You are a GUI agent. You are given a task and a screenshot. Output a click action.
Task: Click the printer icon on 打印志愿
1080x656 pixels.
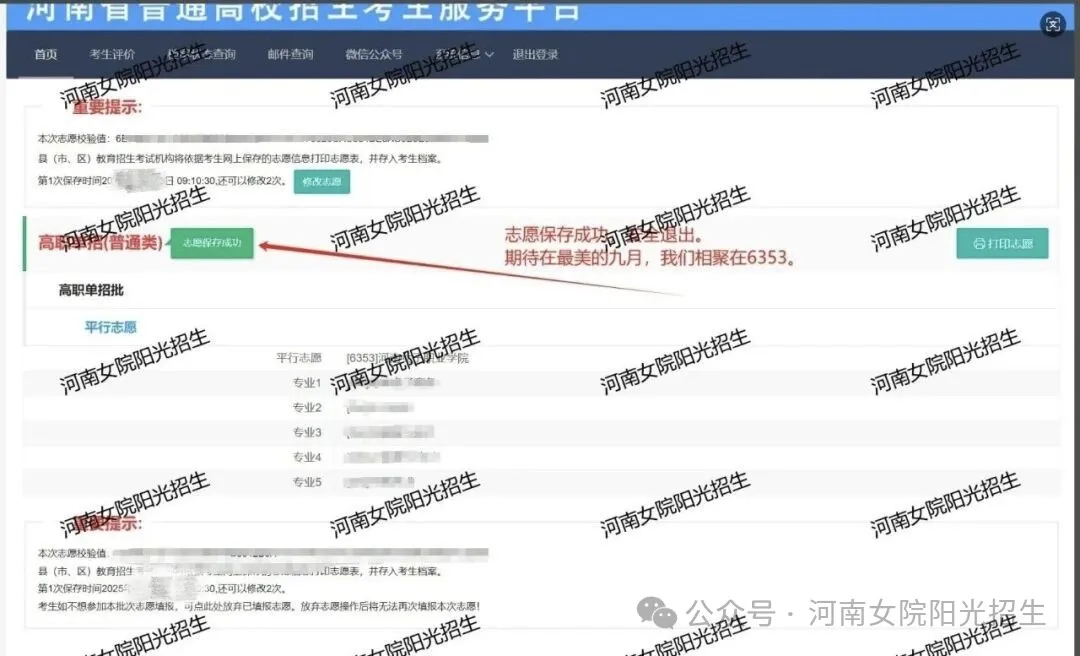(x=979, y=244)
